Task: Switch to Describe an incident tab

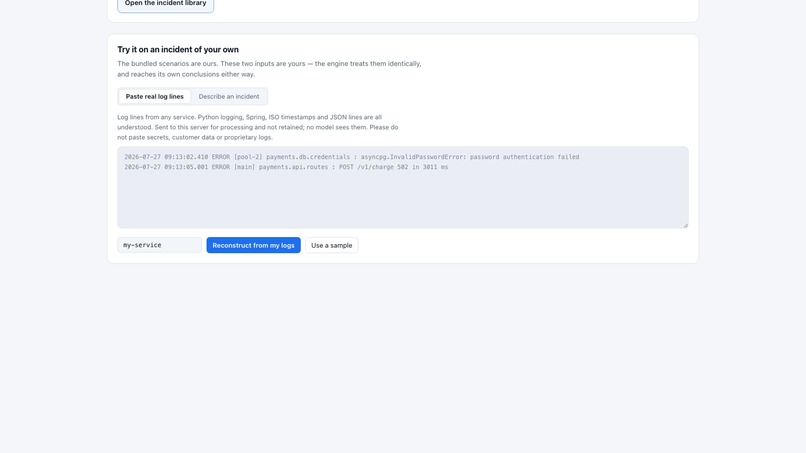Action: 229,96
